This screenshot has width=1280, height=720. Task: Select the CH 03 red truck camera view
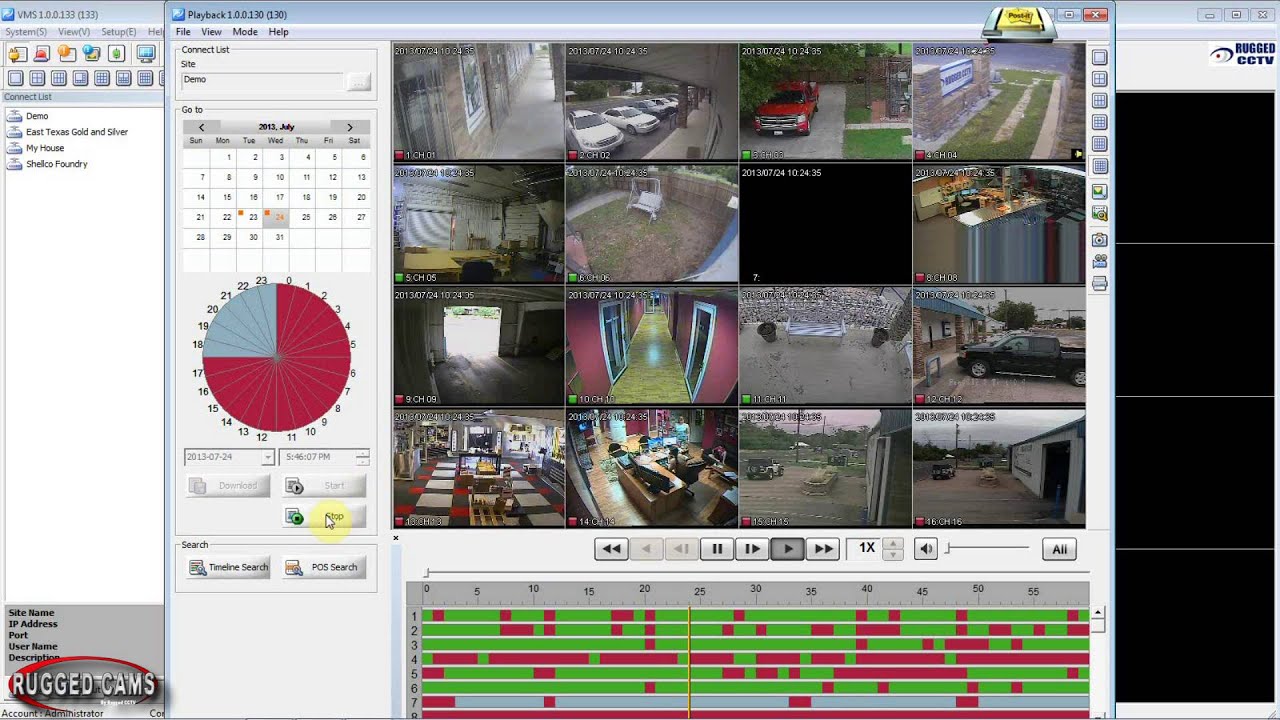(x=825, y=101)
